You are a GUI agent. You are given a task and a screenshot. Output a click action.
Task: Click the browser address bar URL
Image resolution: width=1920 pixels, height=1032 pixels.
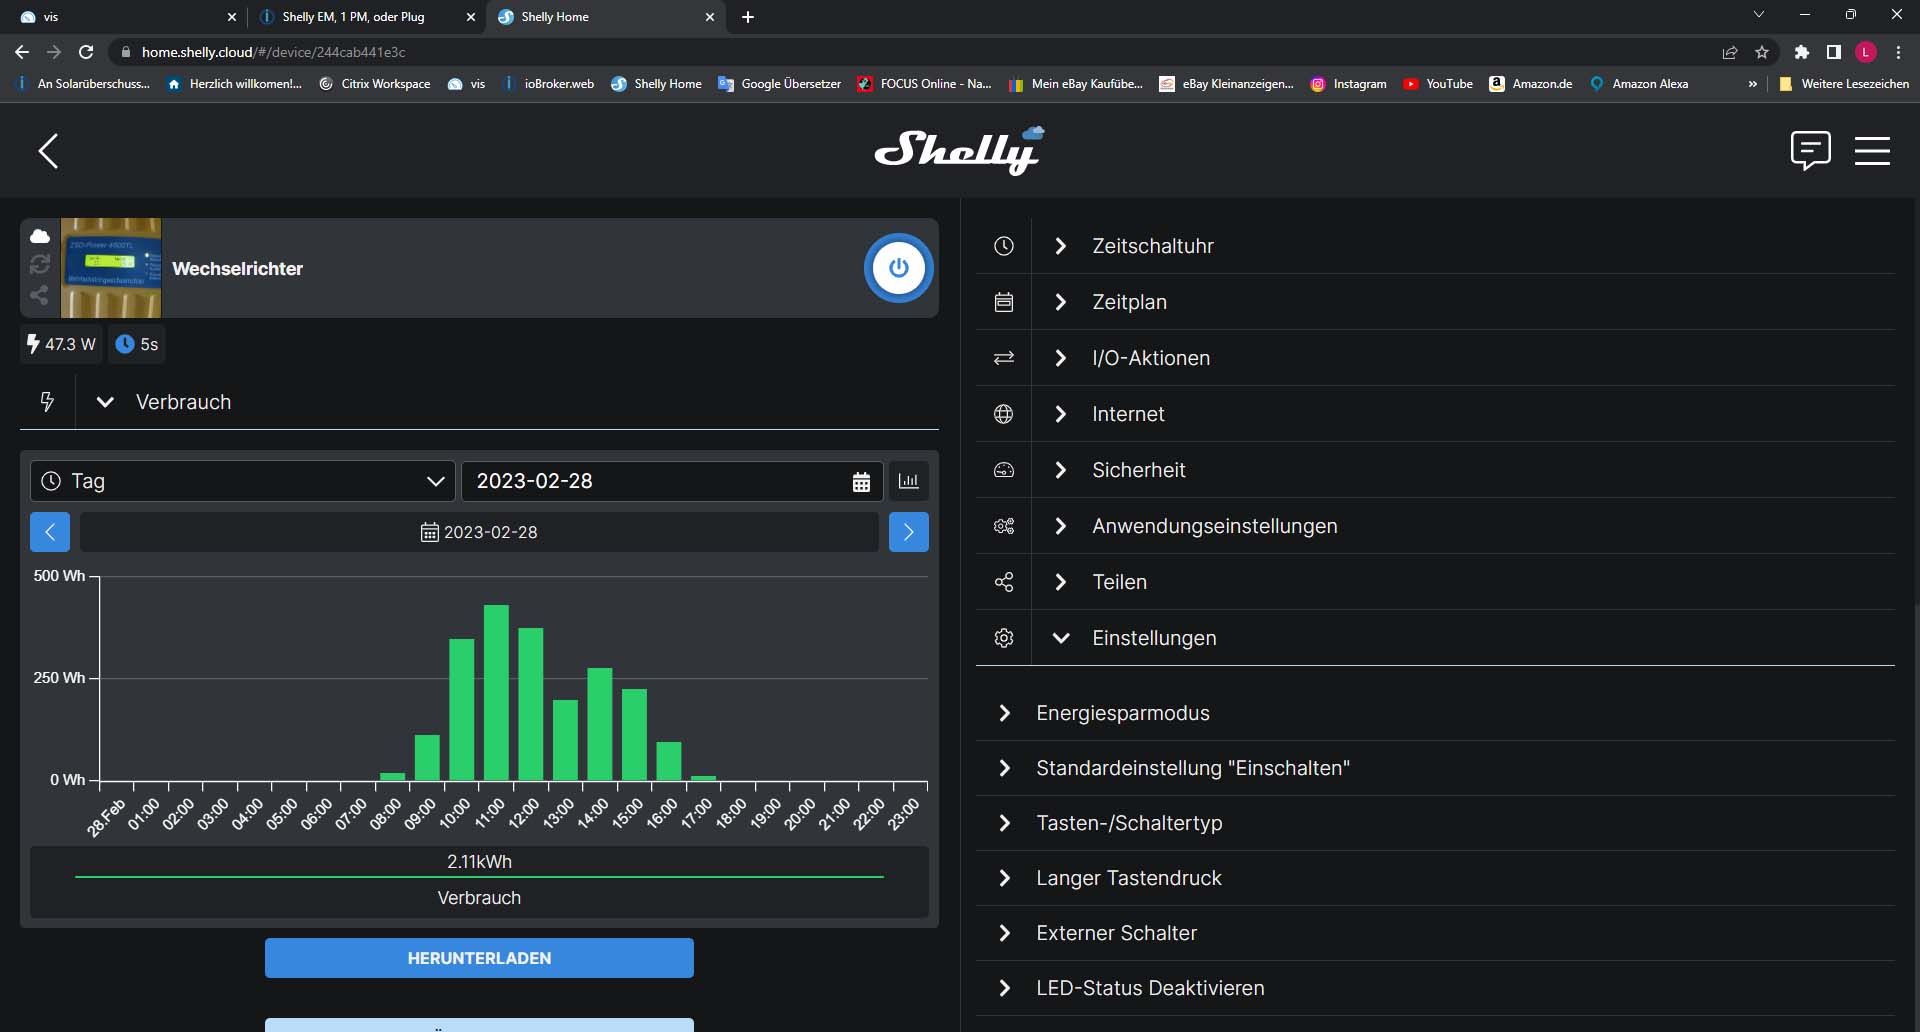(273, 52)
